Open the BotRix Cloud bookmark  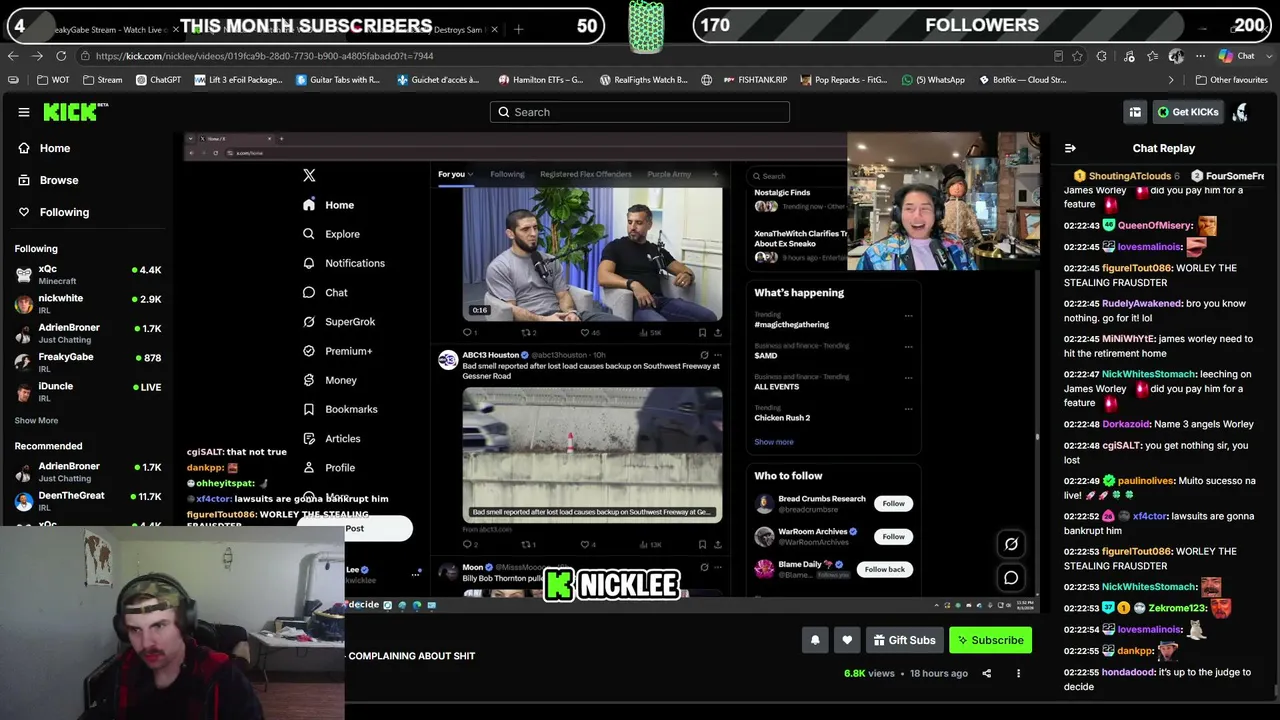(1022, 80)
